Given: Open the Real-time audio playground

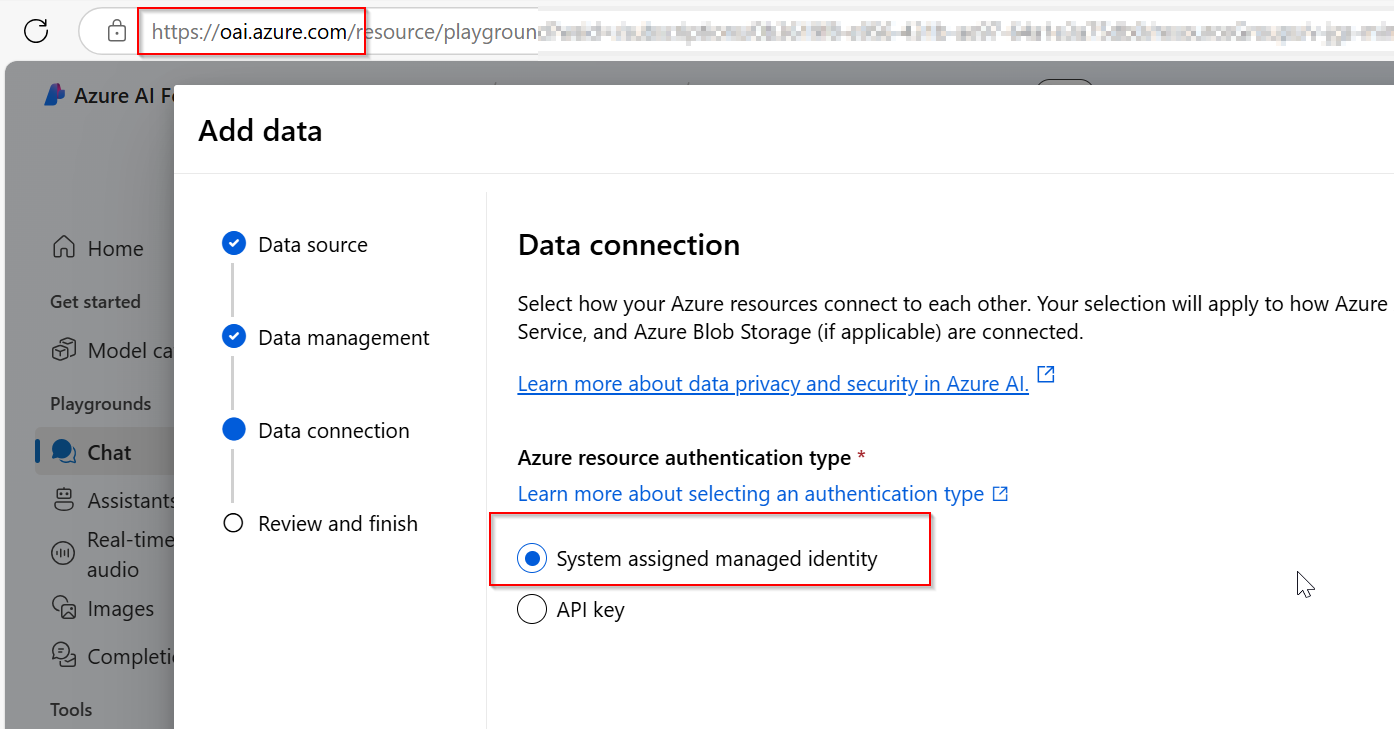Looking at the screenshot, I should point(105,554).
